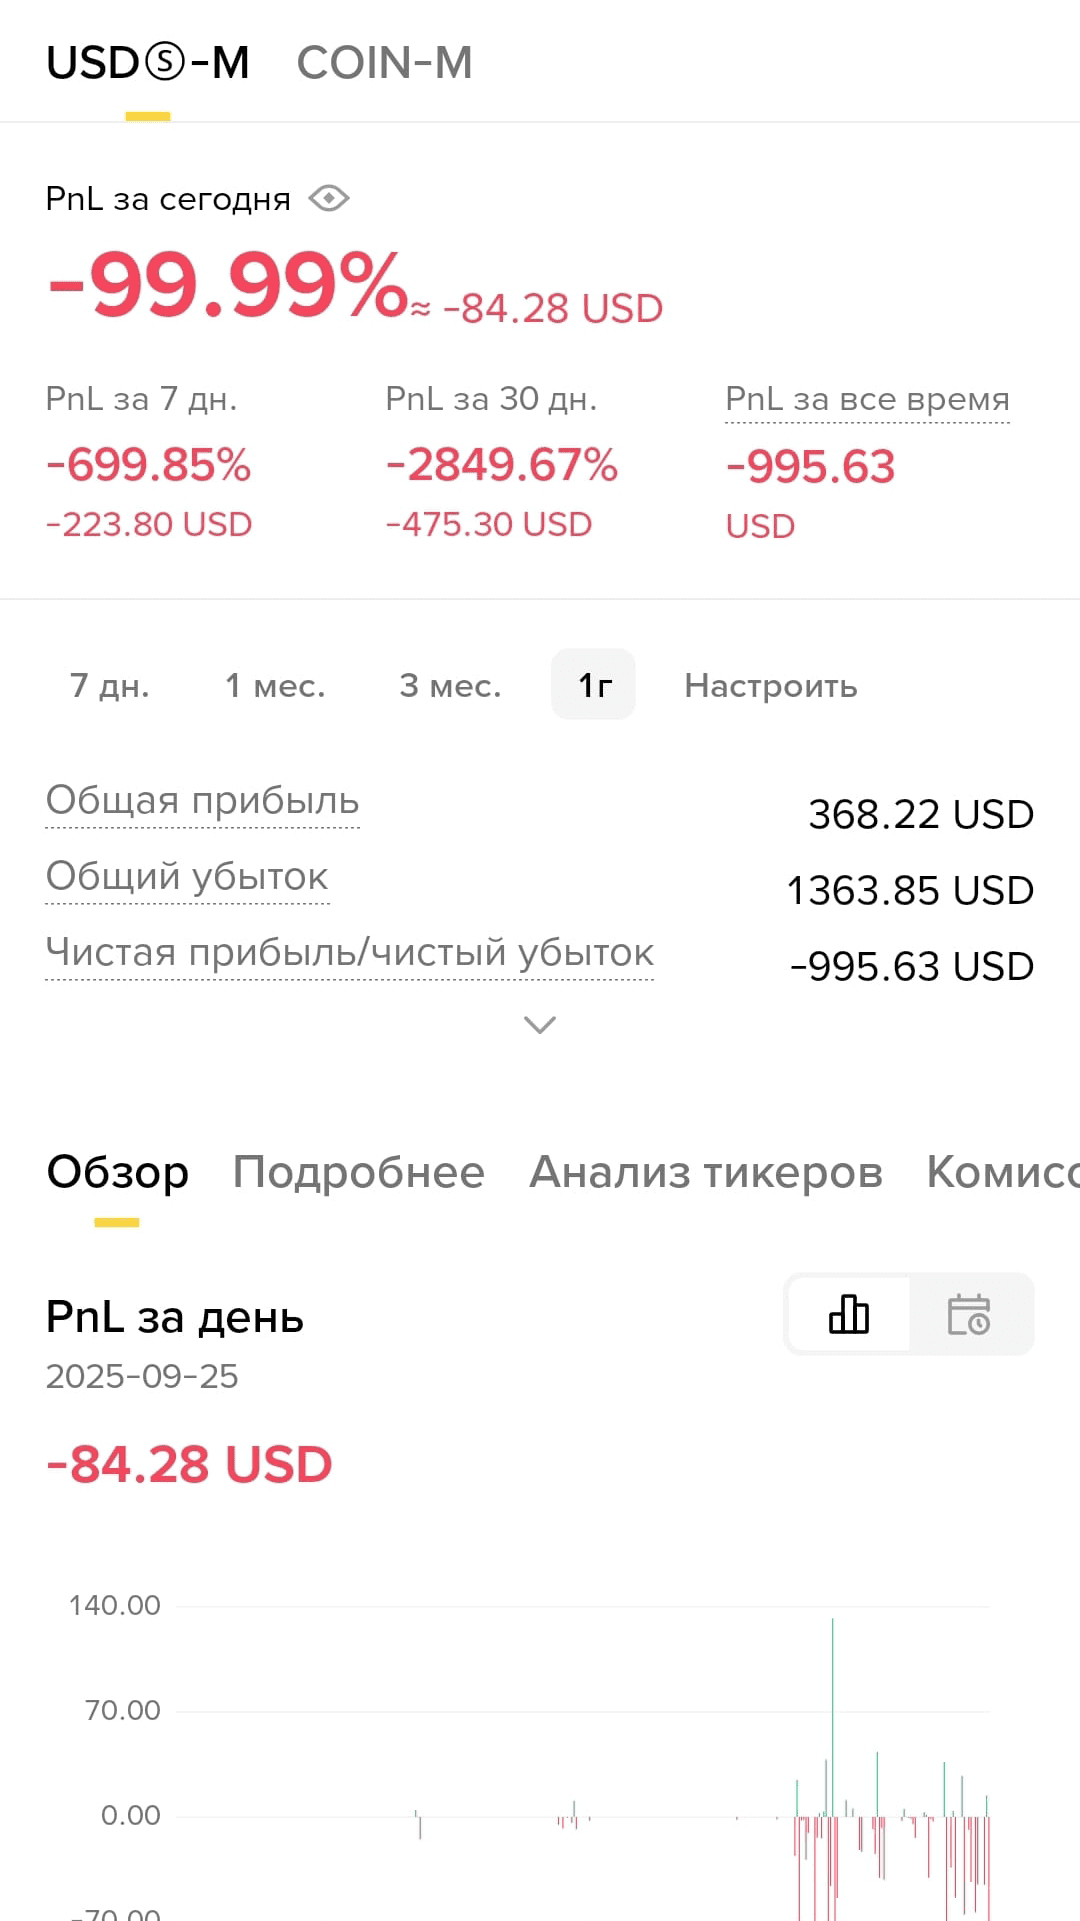Toggle PnL visibility with the eye icon

pos(329,199)
